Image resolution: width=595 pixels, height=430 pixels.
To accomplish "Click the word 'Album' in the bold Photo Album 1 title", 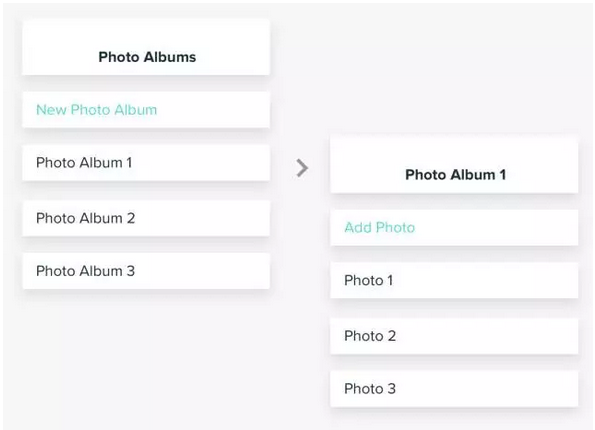I will (x=472, y=175).
